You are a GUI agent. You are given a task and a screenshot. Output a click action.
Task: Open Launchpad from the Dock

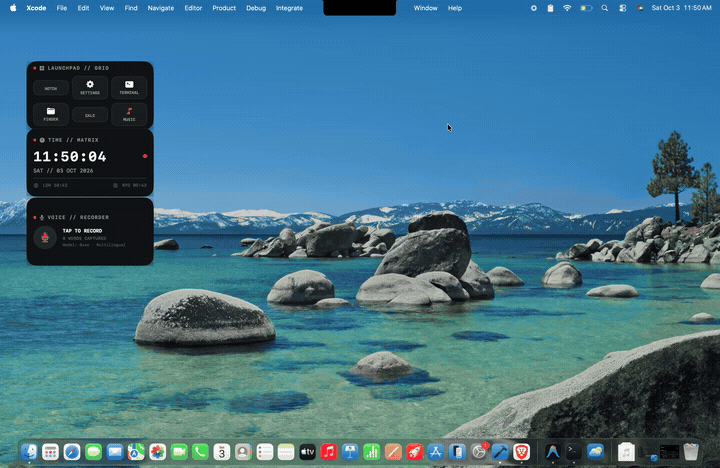[x=51, y=452]
